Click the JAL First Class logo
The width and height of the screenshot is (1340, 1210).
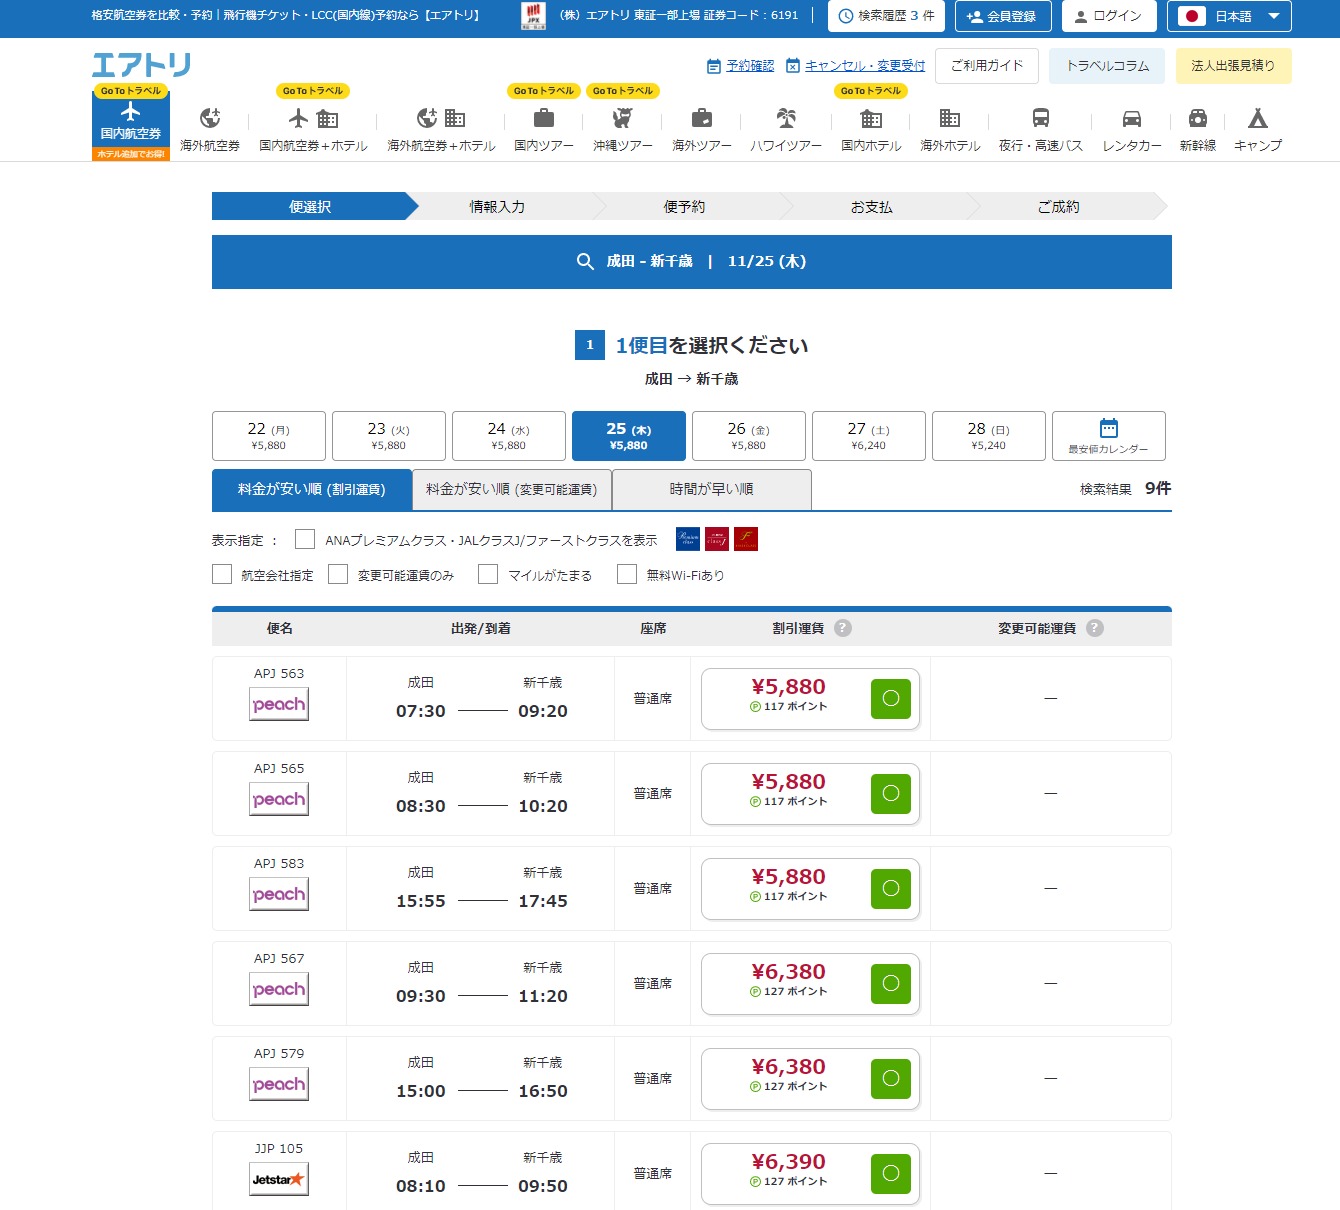point(746,539)
